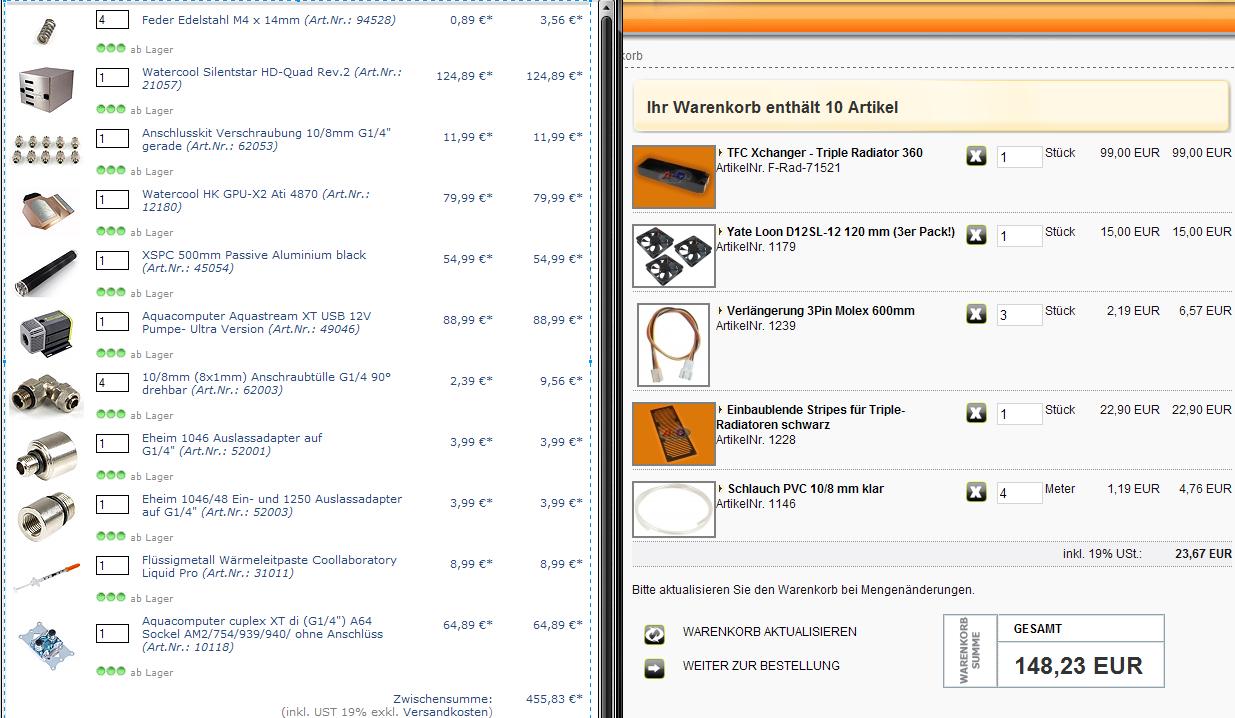The width and height of the screenshot is (1235, 718).
Task: Click quantity field for Eheim 1046/48 adapter
Action: (x=113, y=504)
